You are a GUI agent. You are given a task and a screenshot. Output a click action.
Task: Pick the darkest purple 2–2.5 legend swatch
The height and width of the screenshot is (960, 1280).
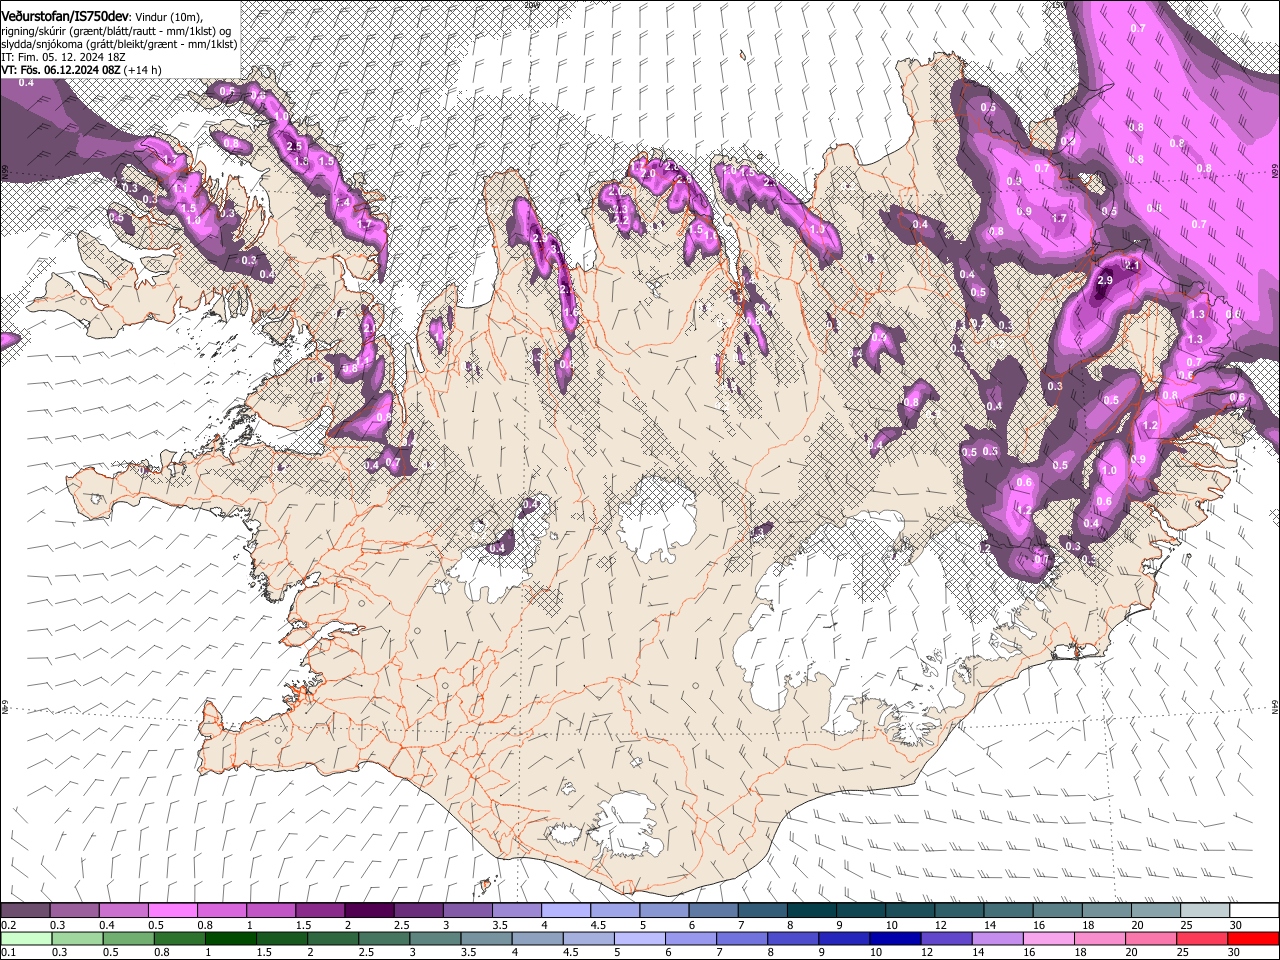coord(369,910)
